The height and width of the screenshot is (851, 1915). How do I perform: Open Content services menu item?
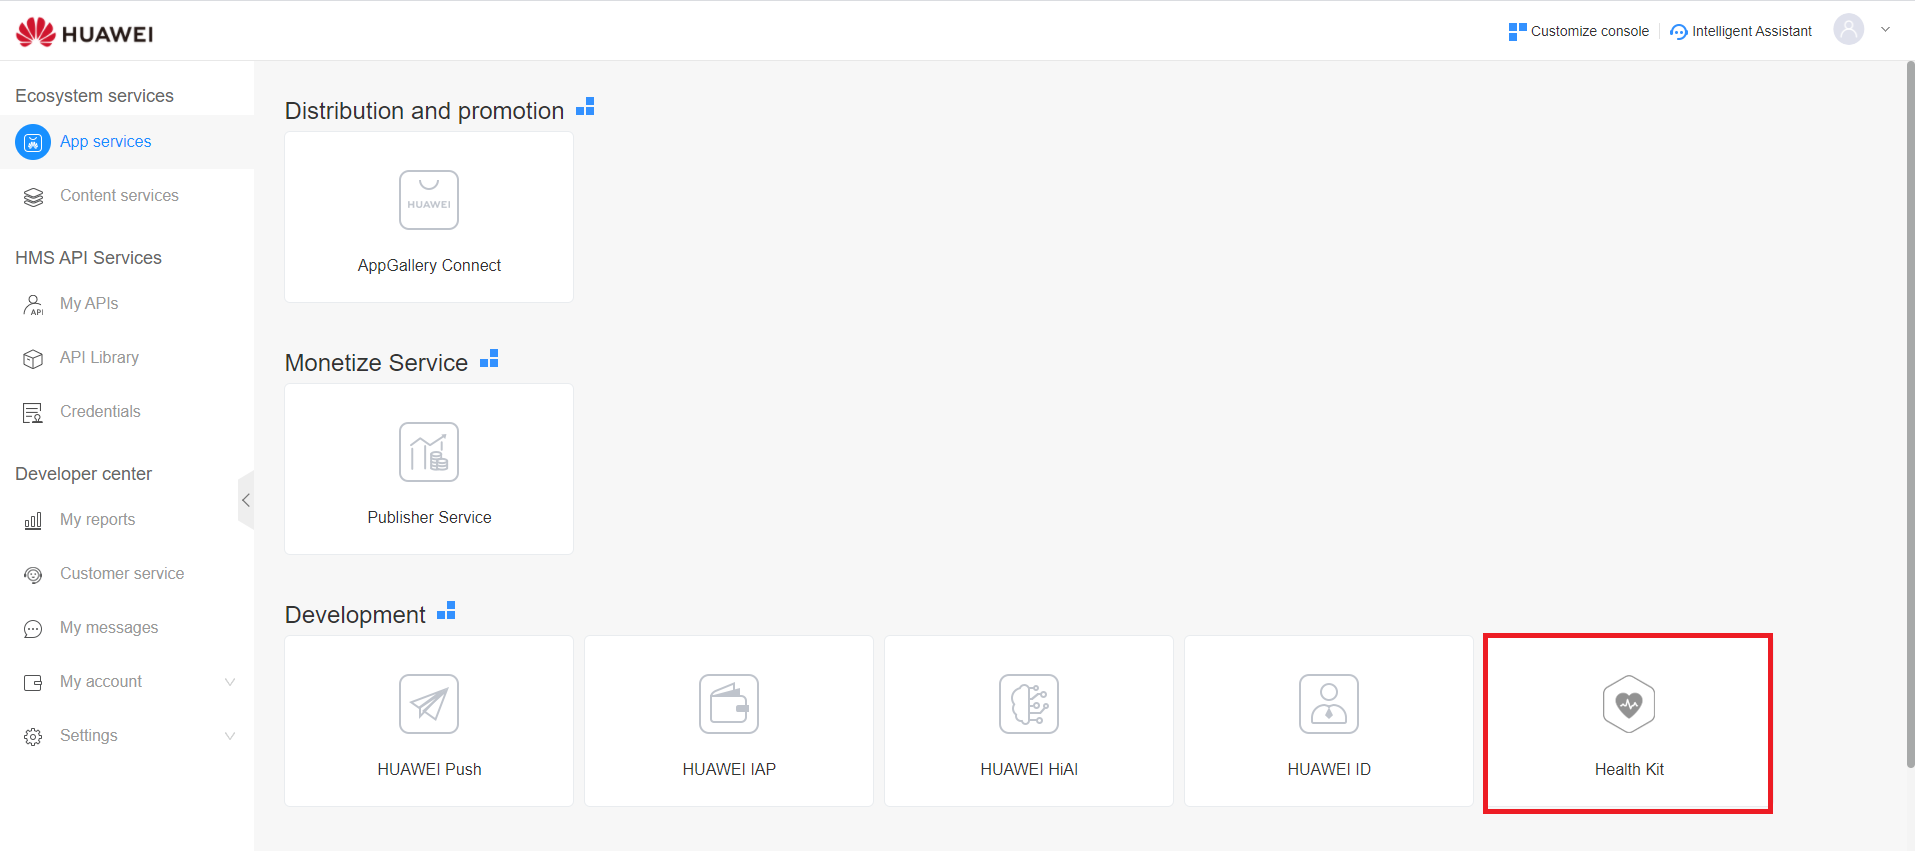[127, 196]
